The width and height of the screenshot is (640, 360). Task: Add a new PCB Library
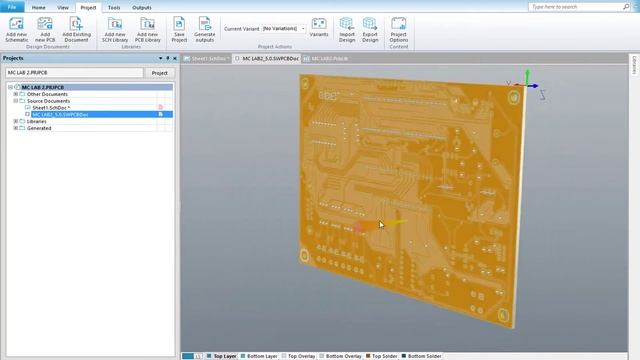pyautogui.click(x=147, y=29)
